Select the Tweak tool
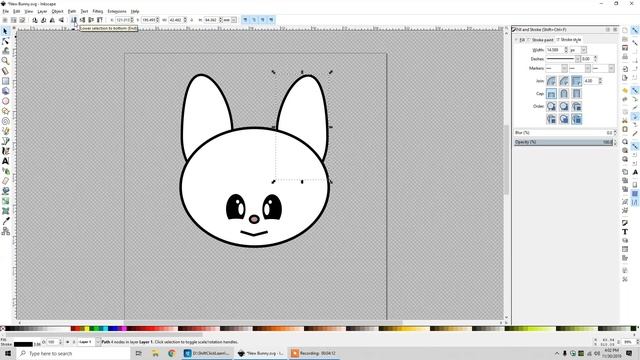This screenshot has height=360, width=640. 5,51
